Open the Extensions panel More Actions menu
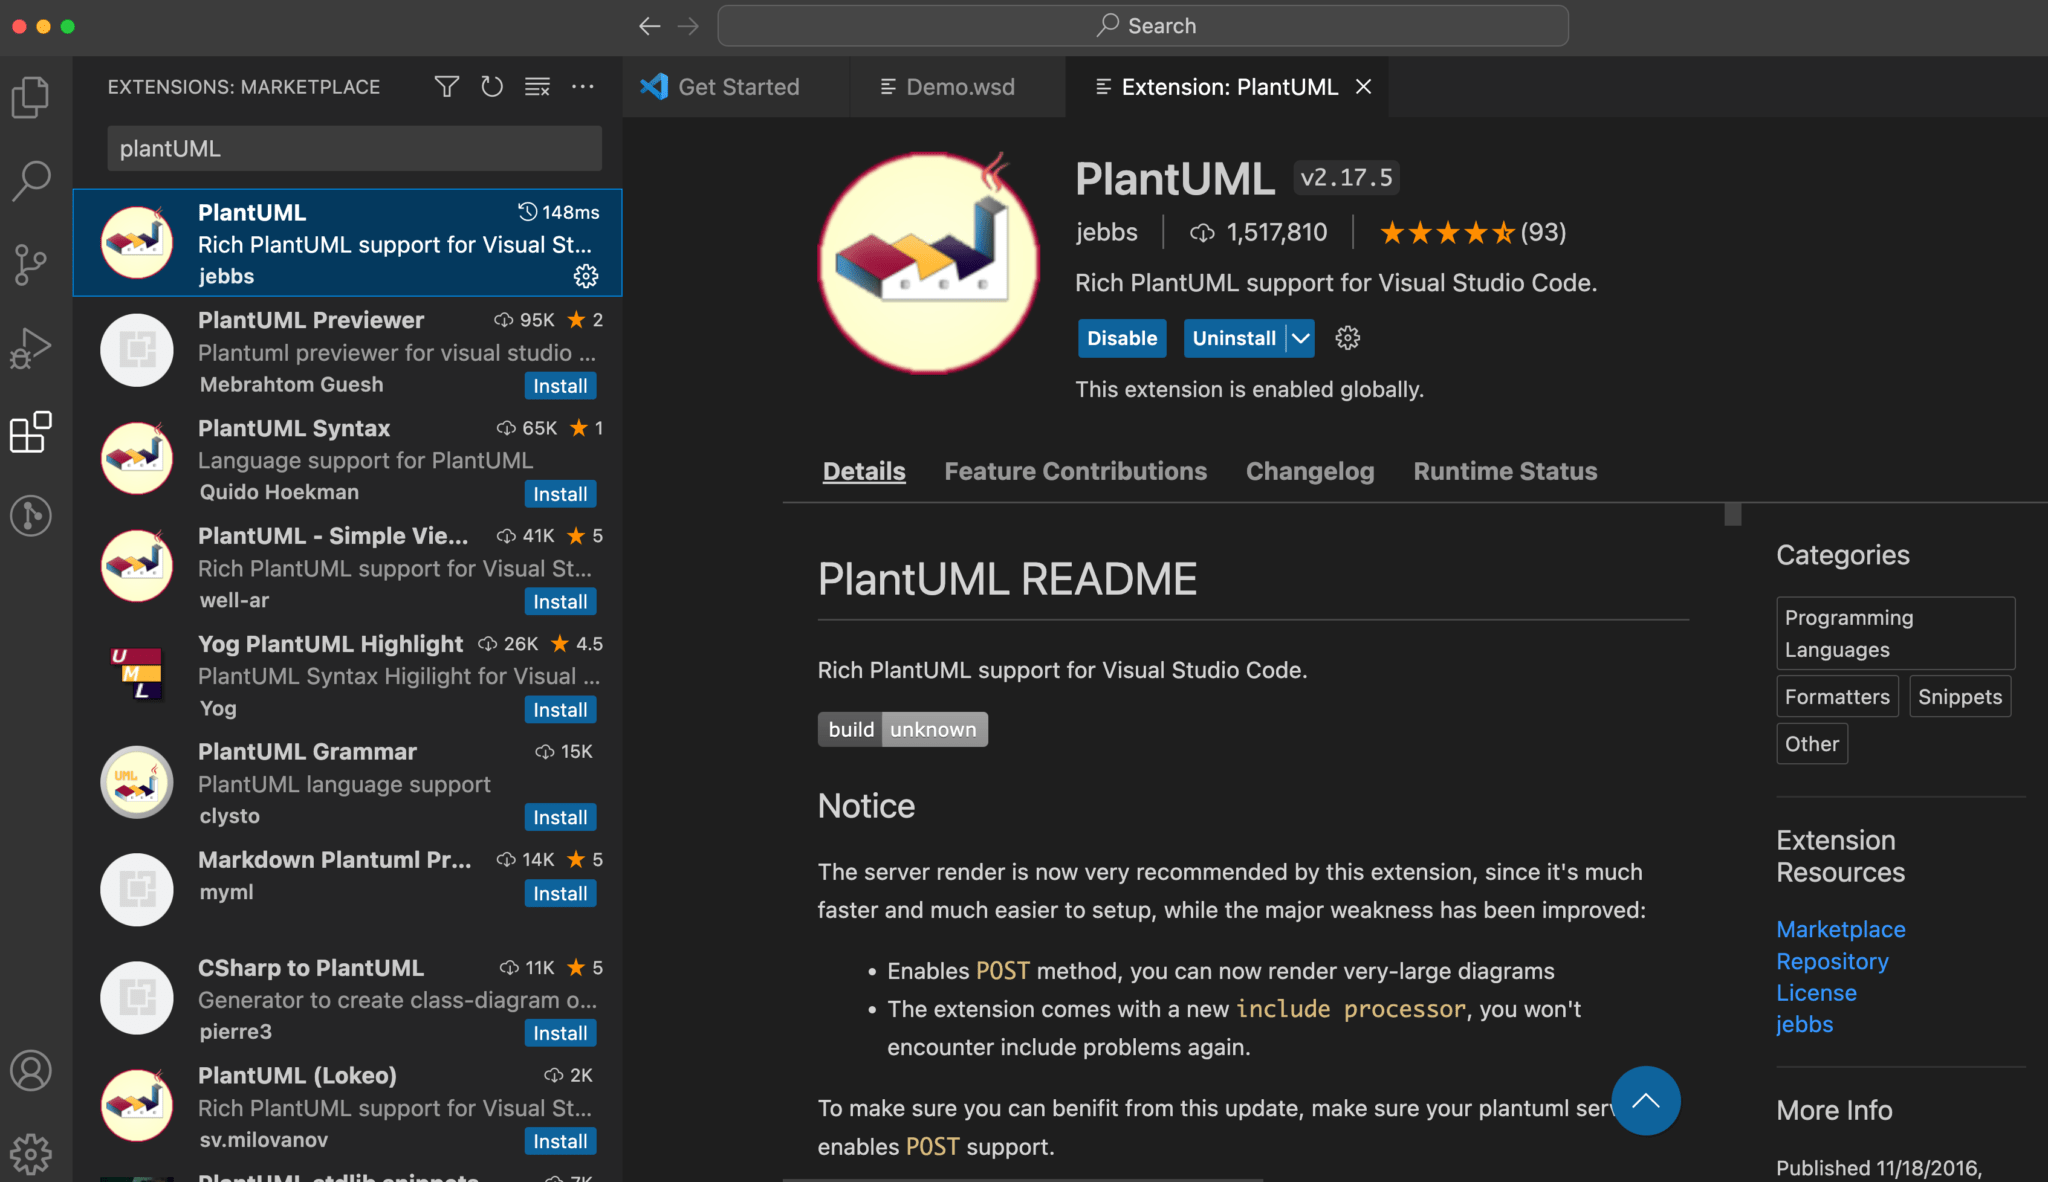Viewport: 2048px width, 1182px height. point(583,86)
